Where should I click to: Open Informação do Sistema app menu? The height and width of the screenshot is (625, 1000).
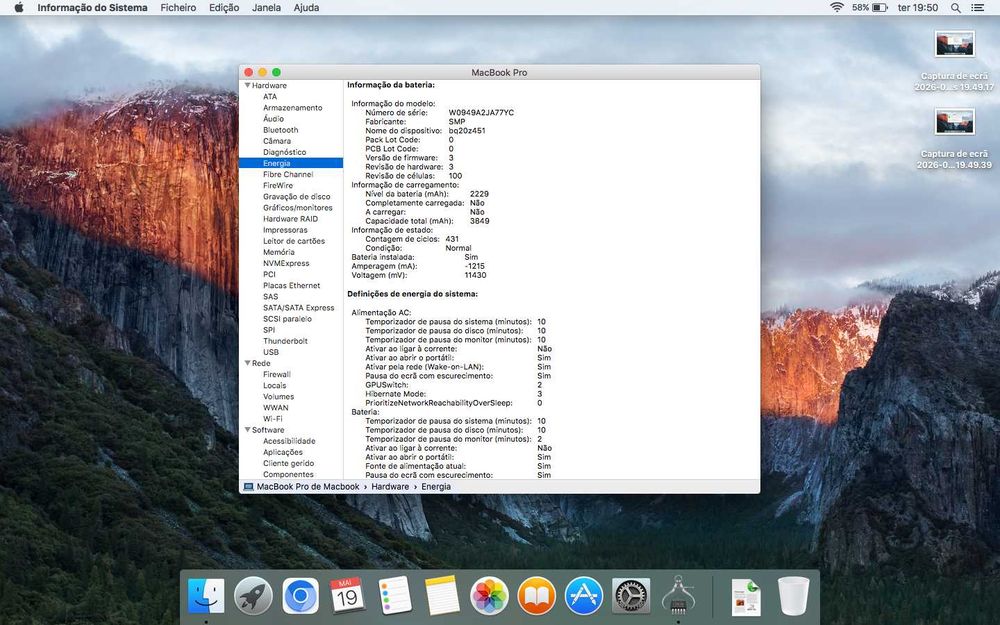(92, 8)
